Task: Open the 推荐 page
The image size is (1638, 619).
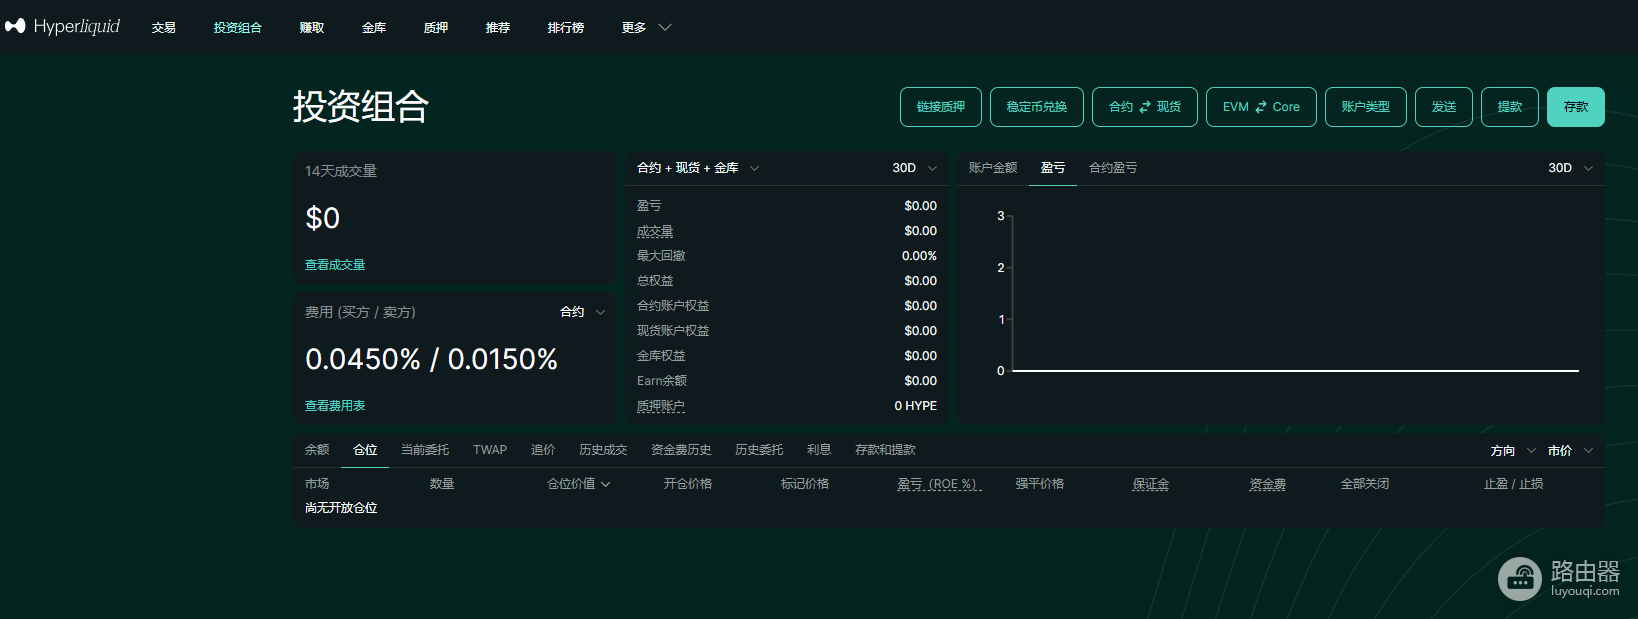Action: (498, 28)
